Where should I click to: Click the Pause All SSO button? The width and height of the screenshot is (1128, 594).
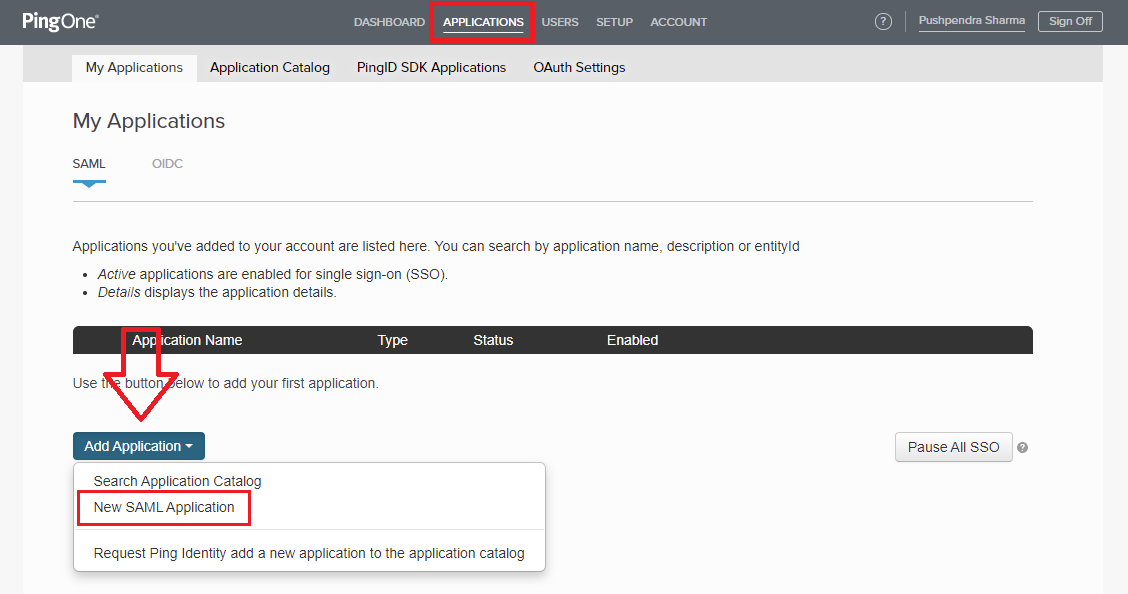click(953, 447)
